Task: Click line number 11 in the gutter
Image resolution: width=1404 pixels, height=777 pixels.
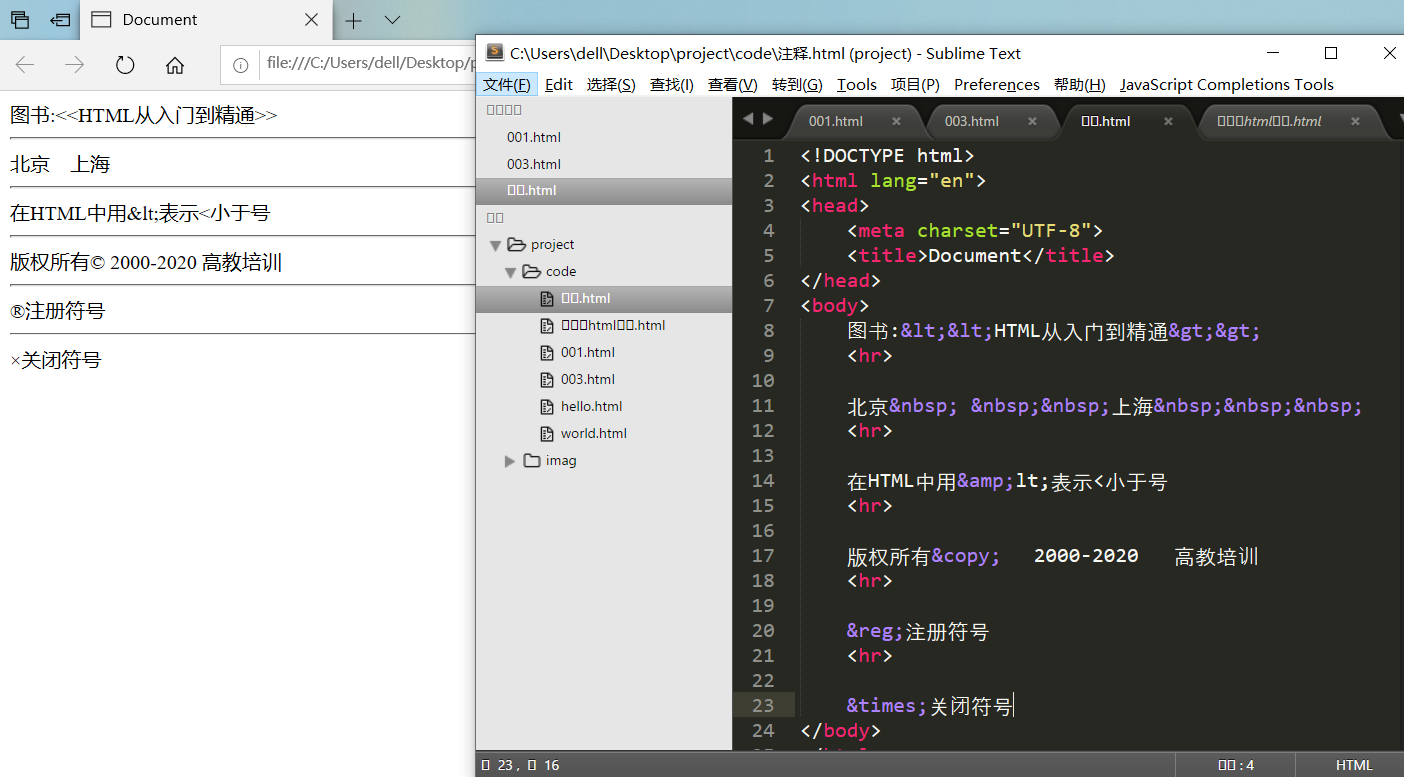Action: coord(762,405)
